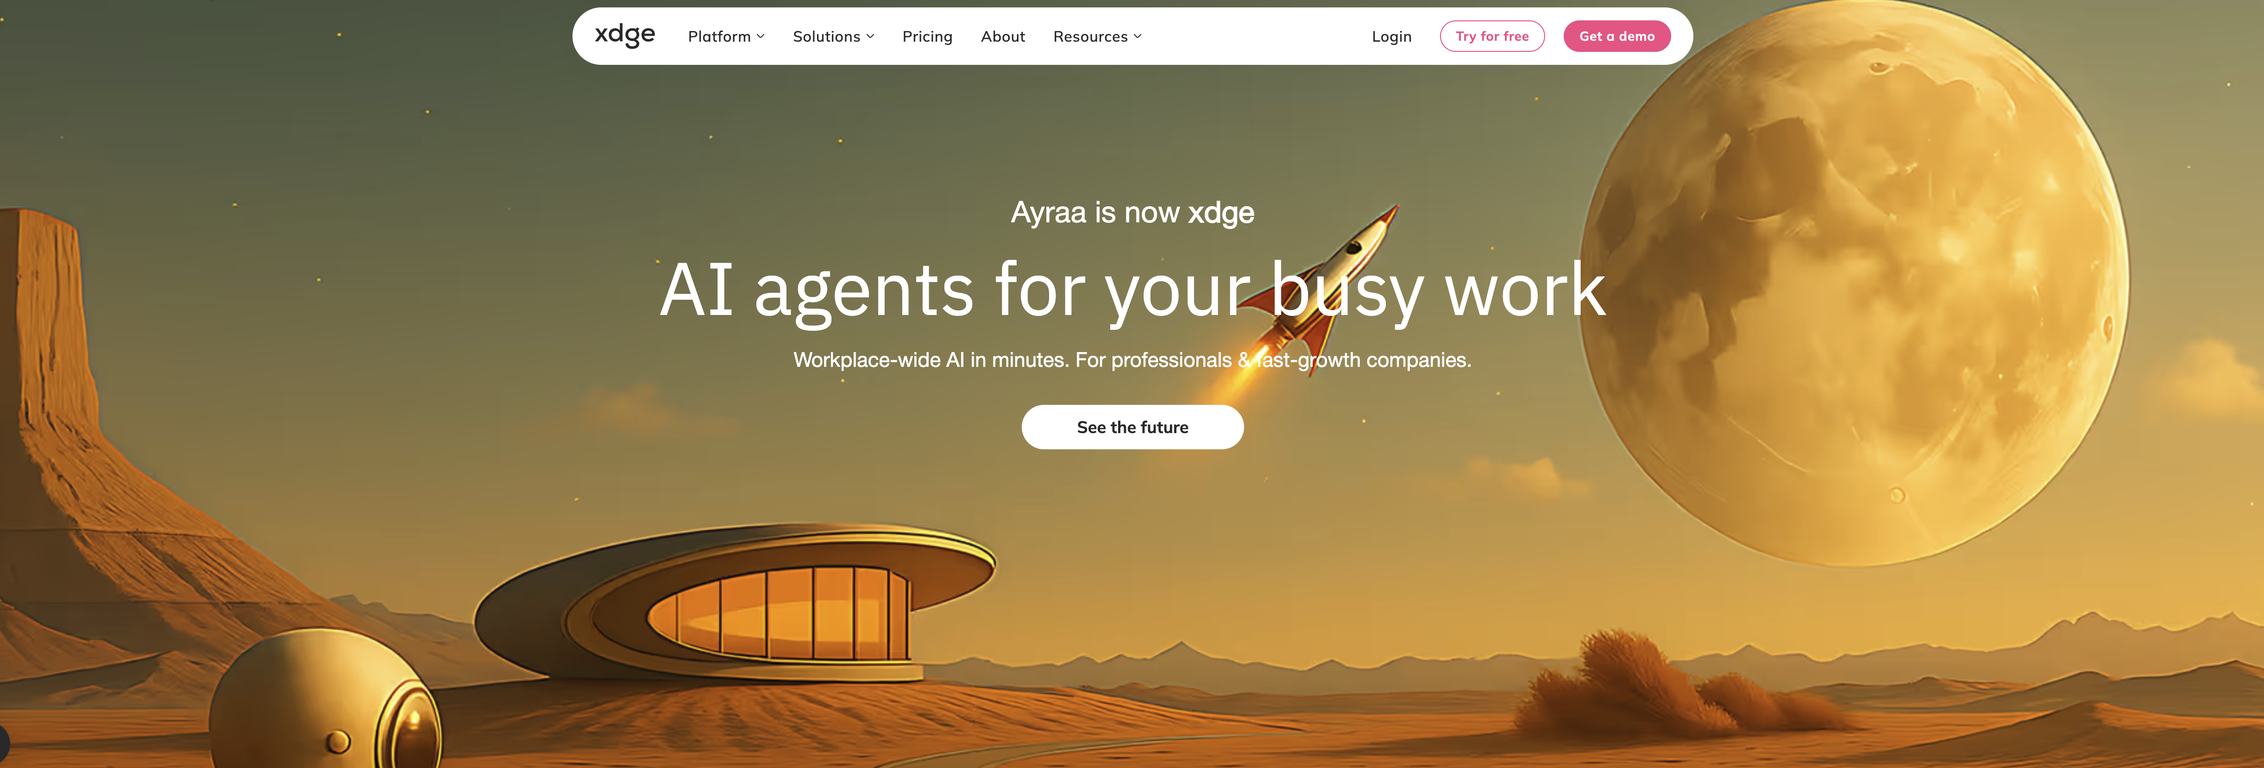
Task: Expand the chevron beside Platform
Action: pyautogui.click(x=761, y=36)
